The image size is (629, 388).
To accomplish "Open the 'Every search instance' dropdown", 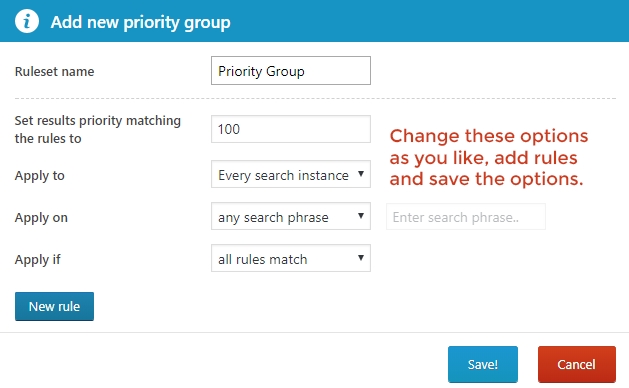I will coord(291,175).
